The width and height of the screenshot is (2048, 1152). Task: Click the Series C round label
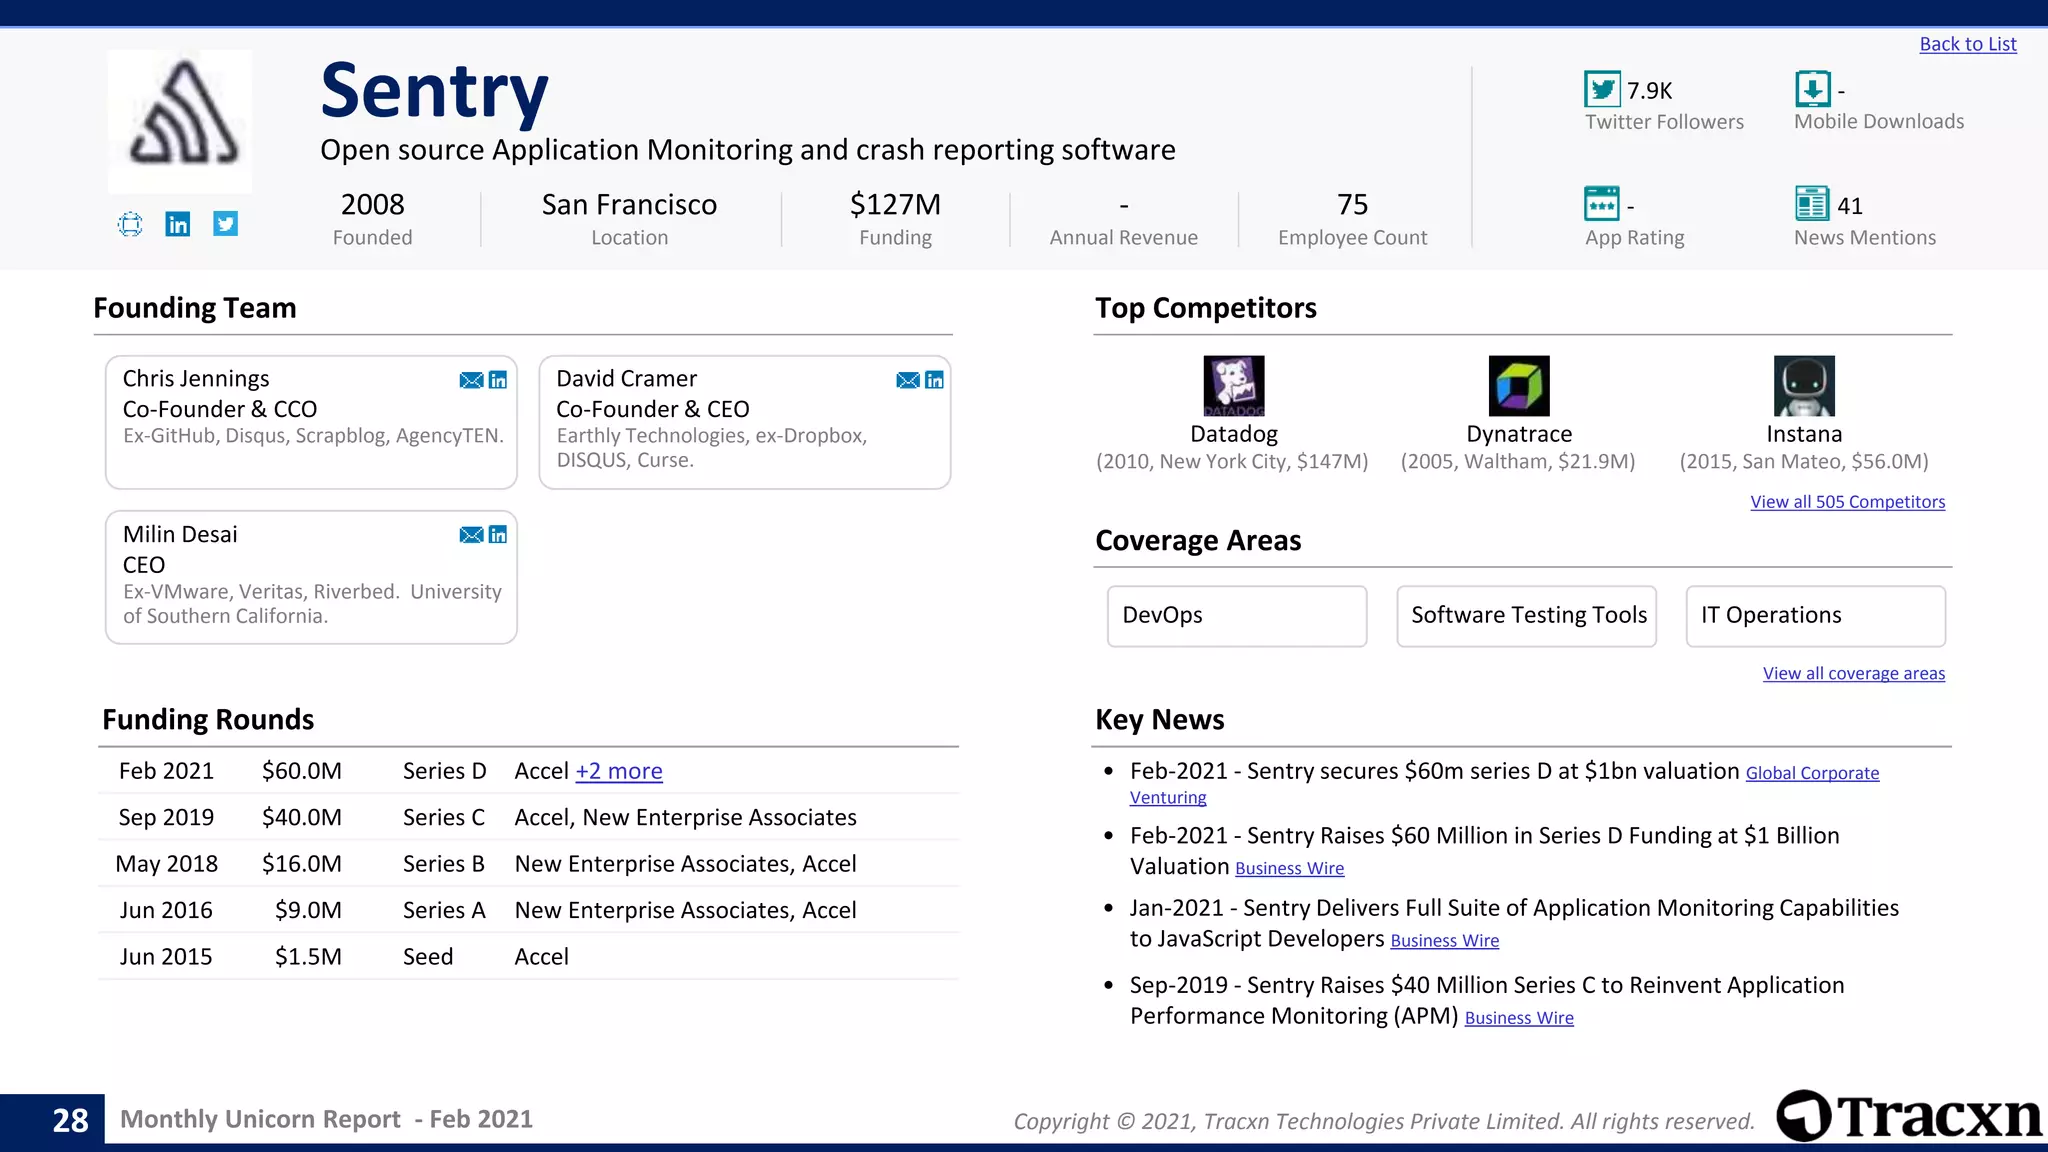(x=444, y=817)
